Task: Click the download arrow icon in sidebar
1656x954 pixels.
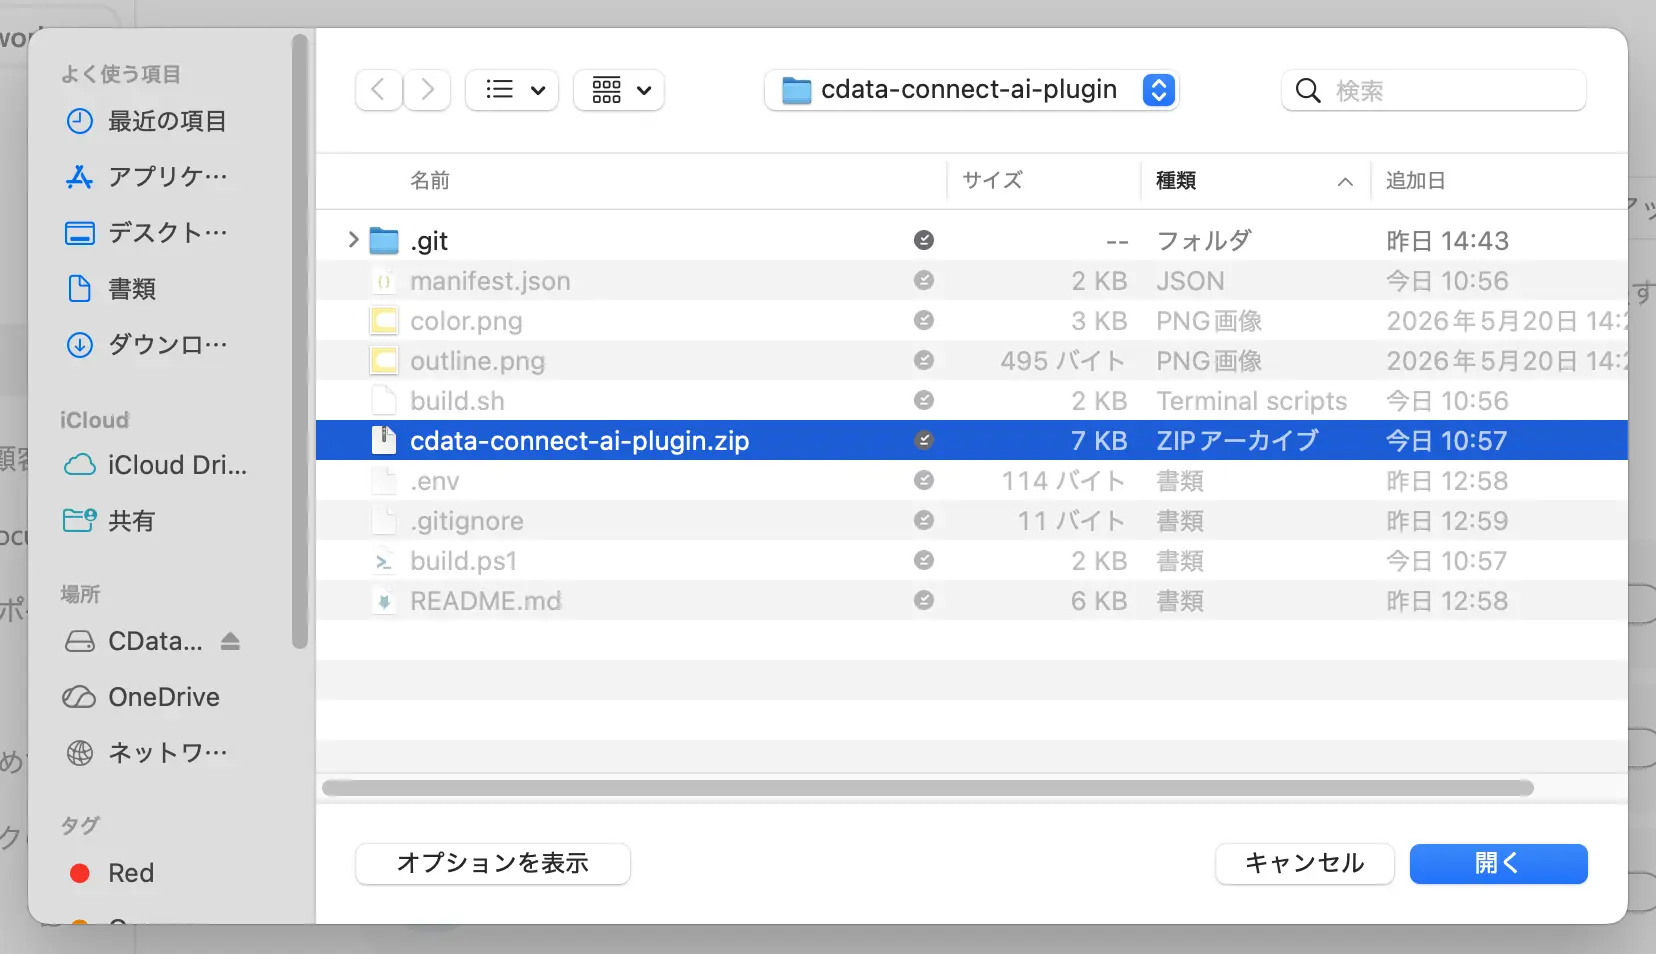Action: click(x=79, y=345)
